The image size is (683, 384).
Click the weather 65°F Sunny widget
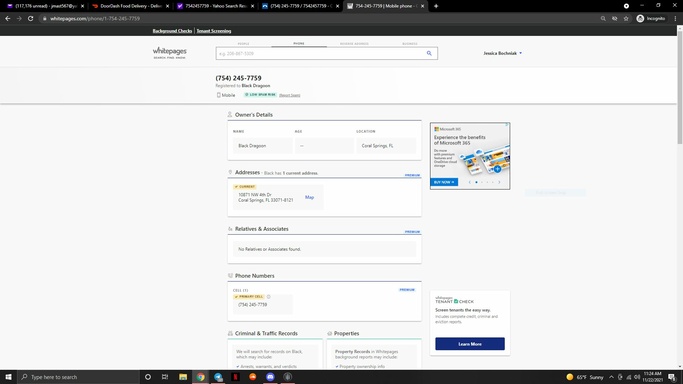[x=585, y=377]
